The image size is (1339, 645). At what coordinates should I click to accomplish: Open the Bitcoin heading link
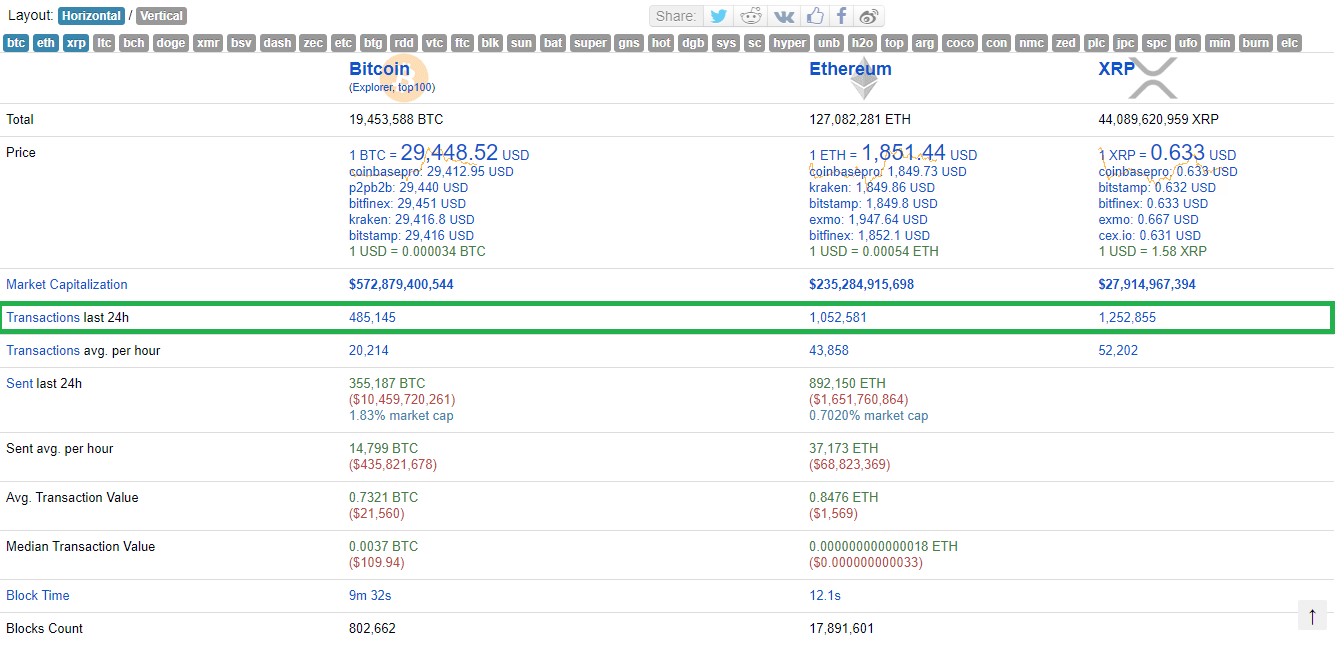pos(379,69)
